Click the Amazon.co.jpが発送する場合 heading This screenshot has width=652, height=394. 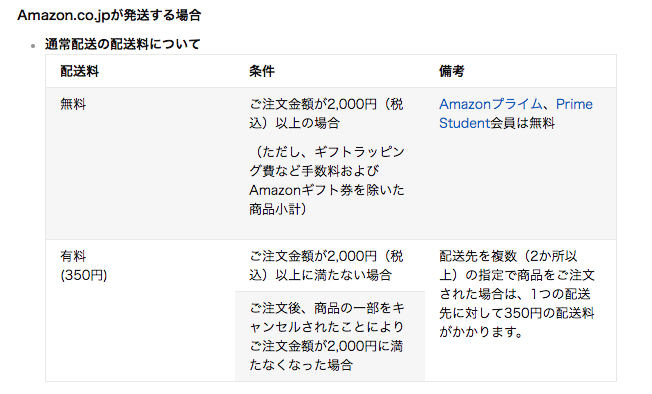[109, 15]
